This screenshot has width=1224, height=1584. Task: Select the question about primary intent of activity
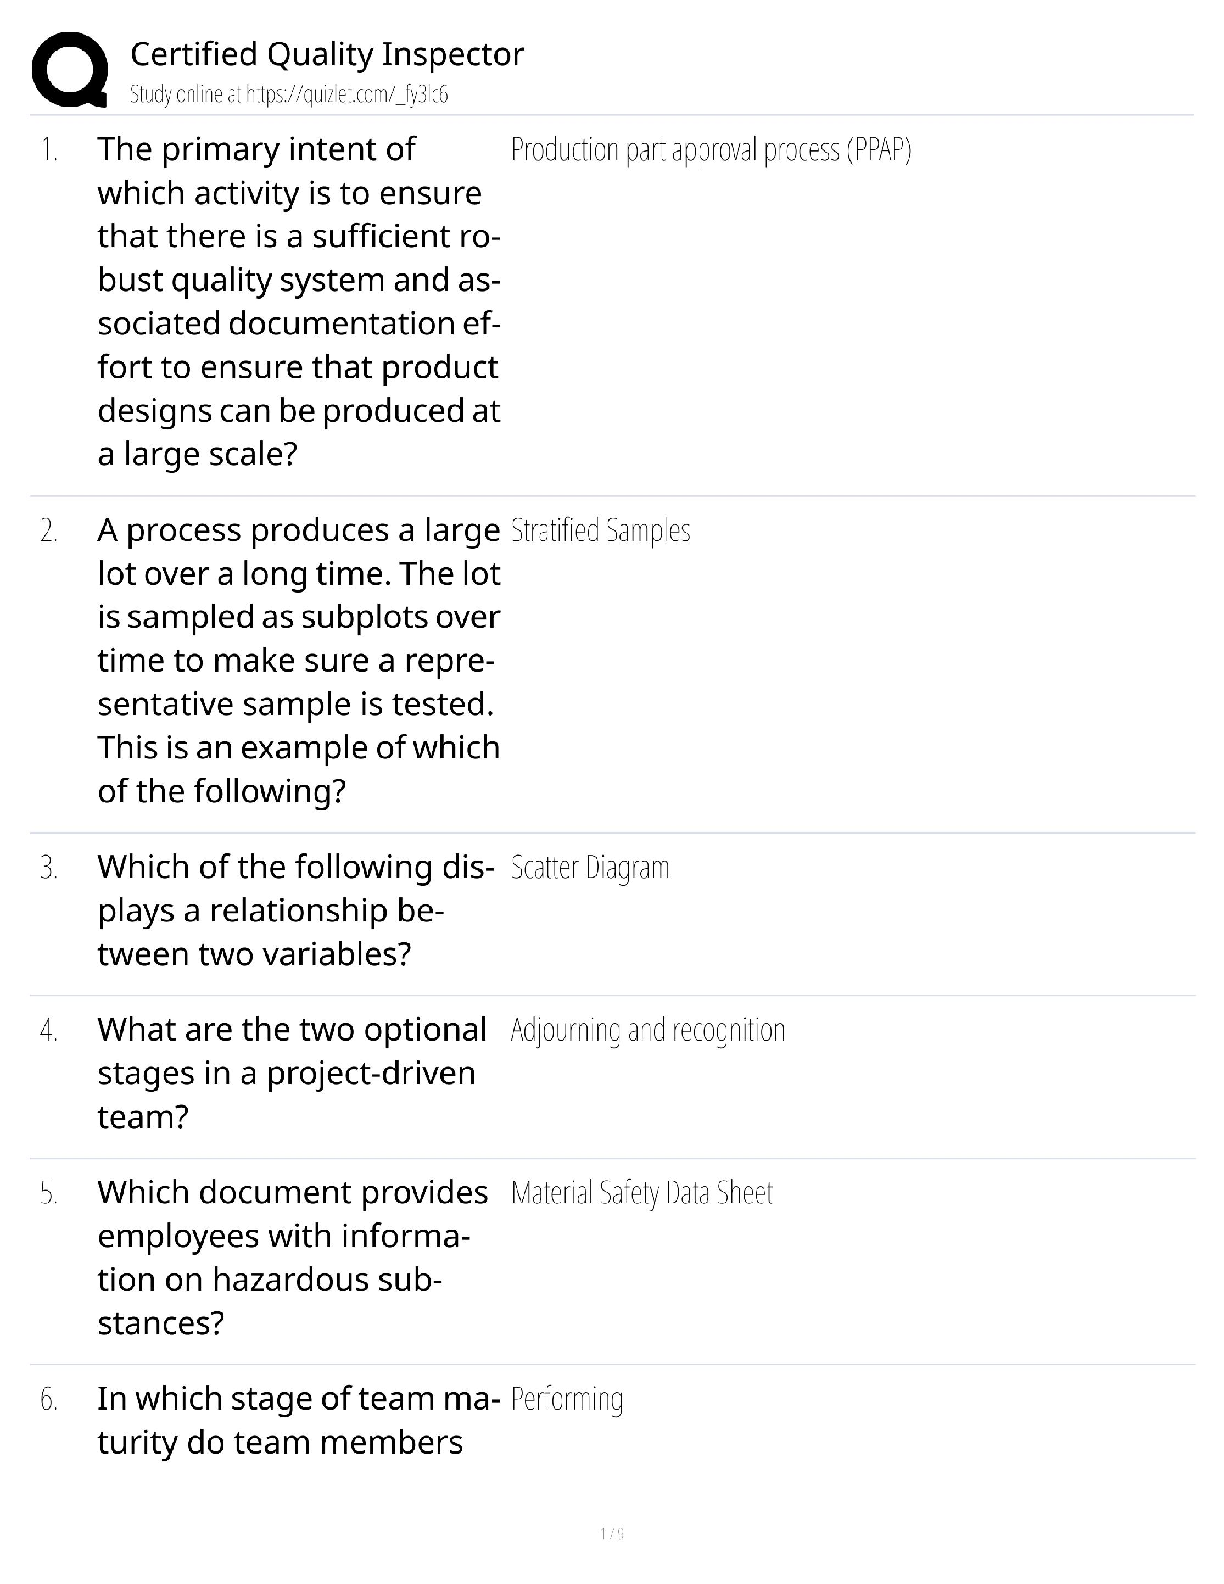tap(298, 301)
